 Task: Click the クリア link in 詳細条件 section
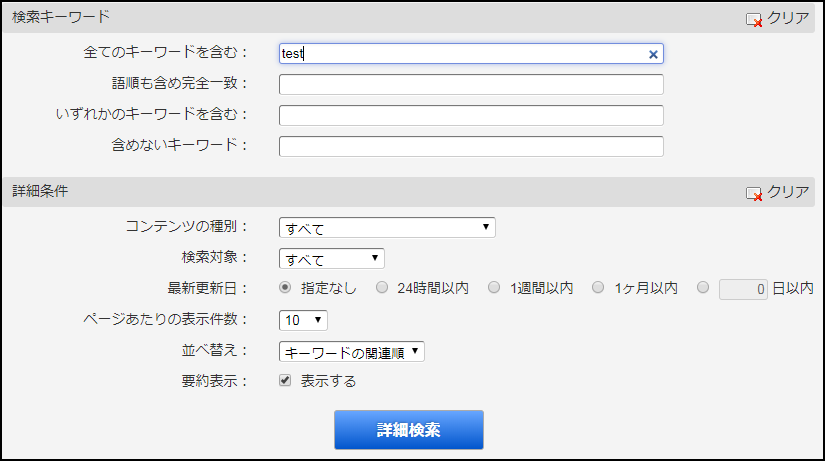[x=788, y=193]
